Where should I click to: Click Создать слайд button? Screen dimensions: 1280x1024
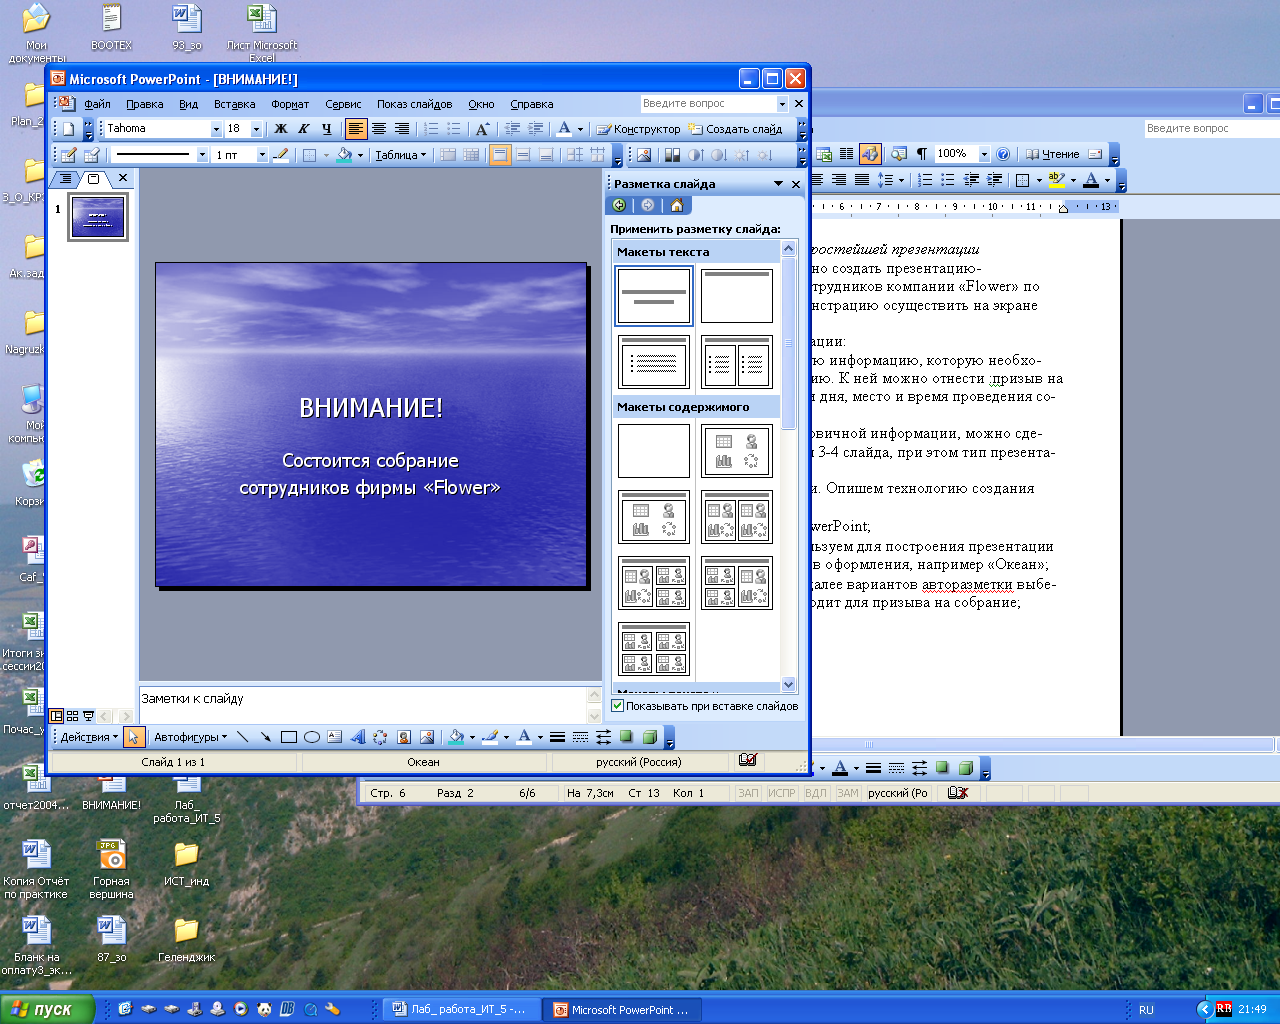(x=736, y=129)
